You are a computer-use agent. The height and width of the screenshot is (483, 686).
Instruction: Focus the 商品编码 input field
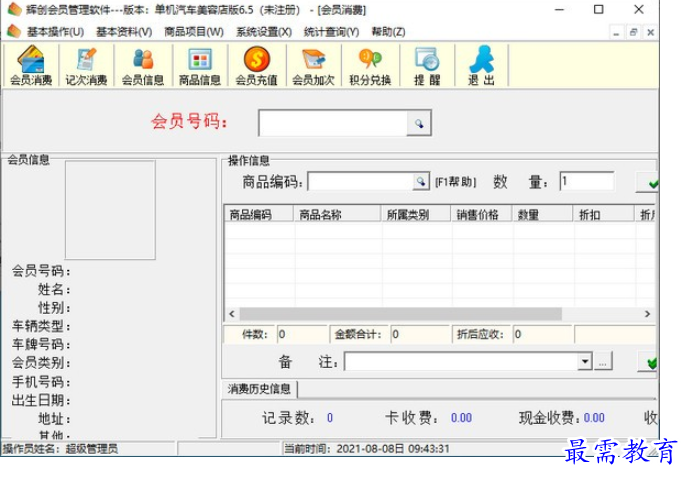pos(360,181)
